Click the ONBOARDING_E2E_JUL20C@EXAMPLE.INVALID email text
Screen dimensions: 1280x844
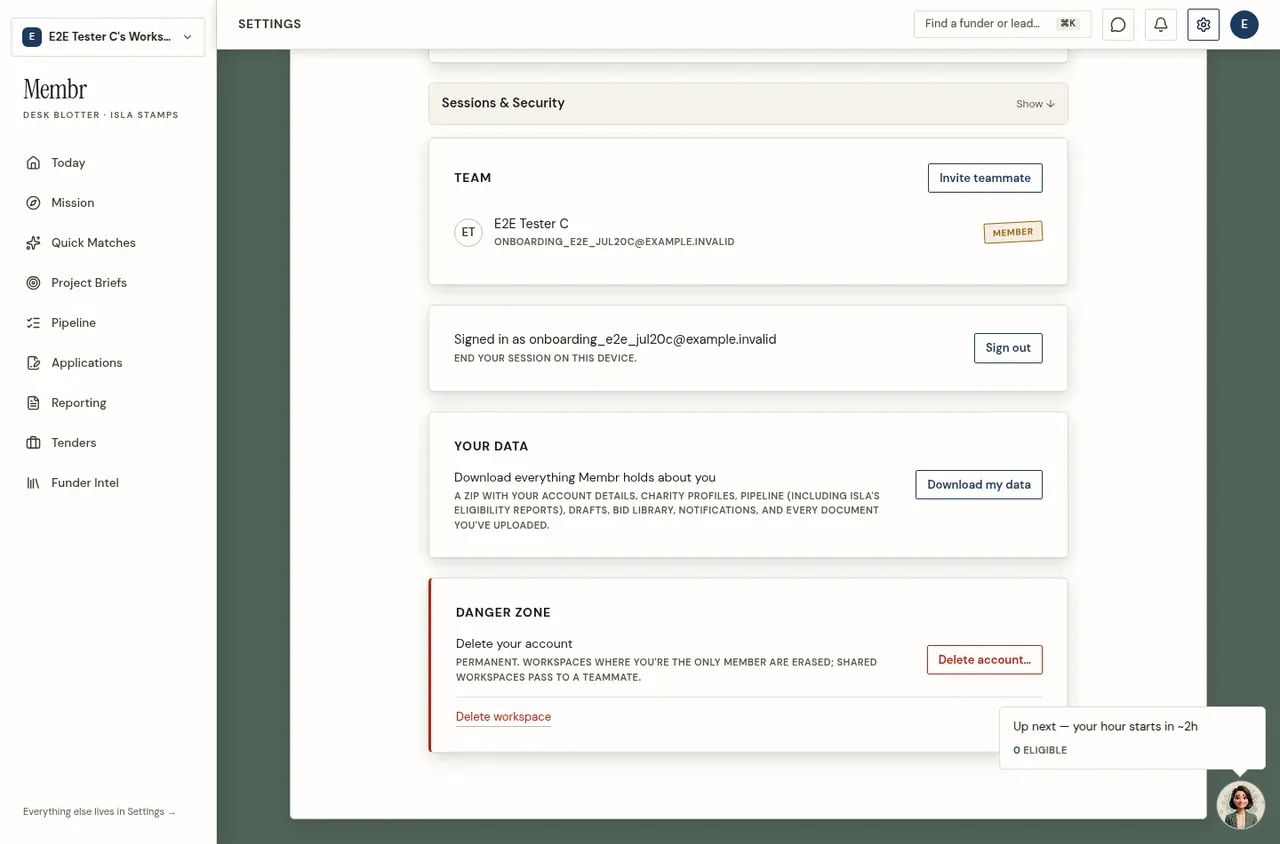click(614, 242)
